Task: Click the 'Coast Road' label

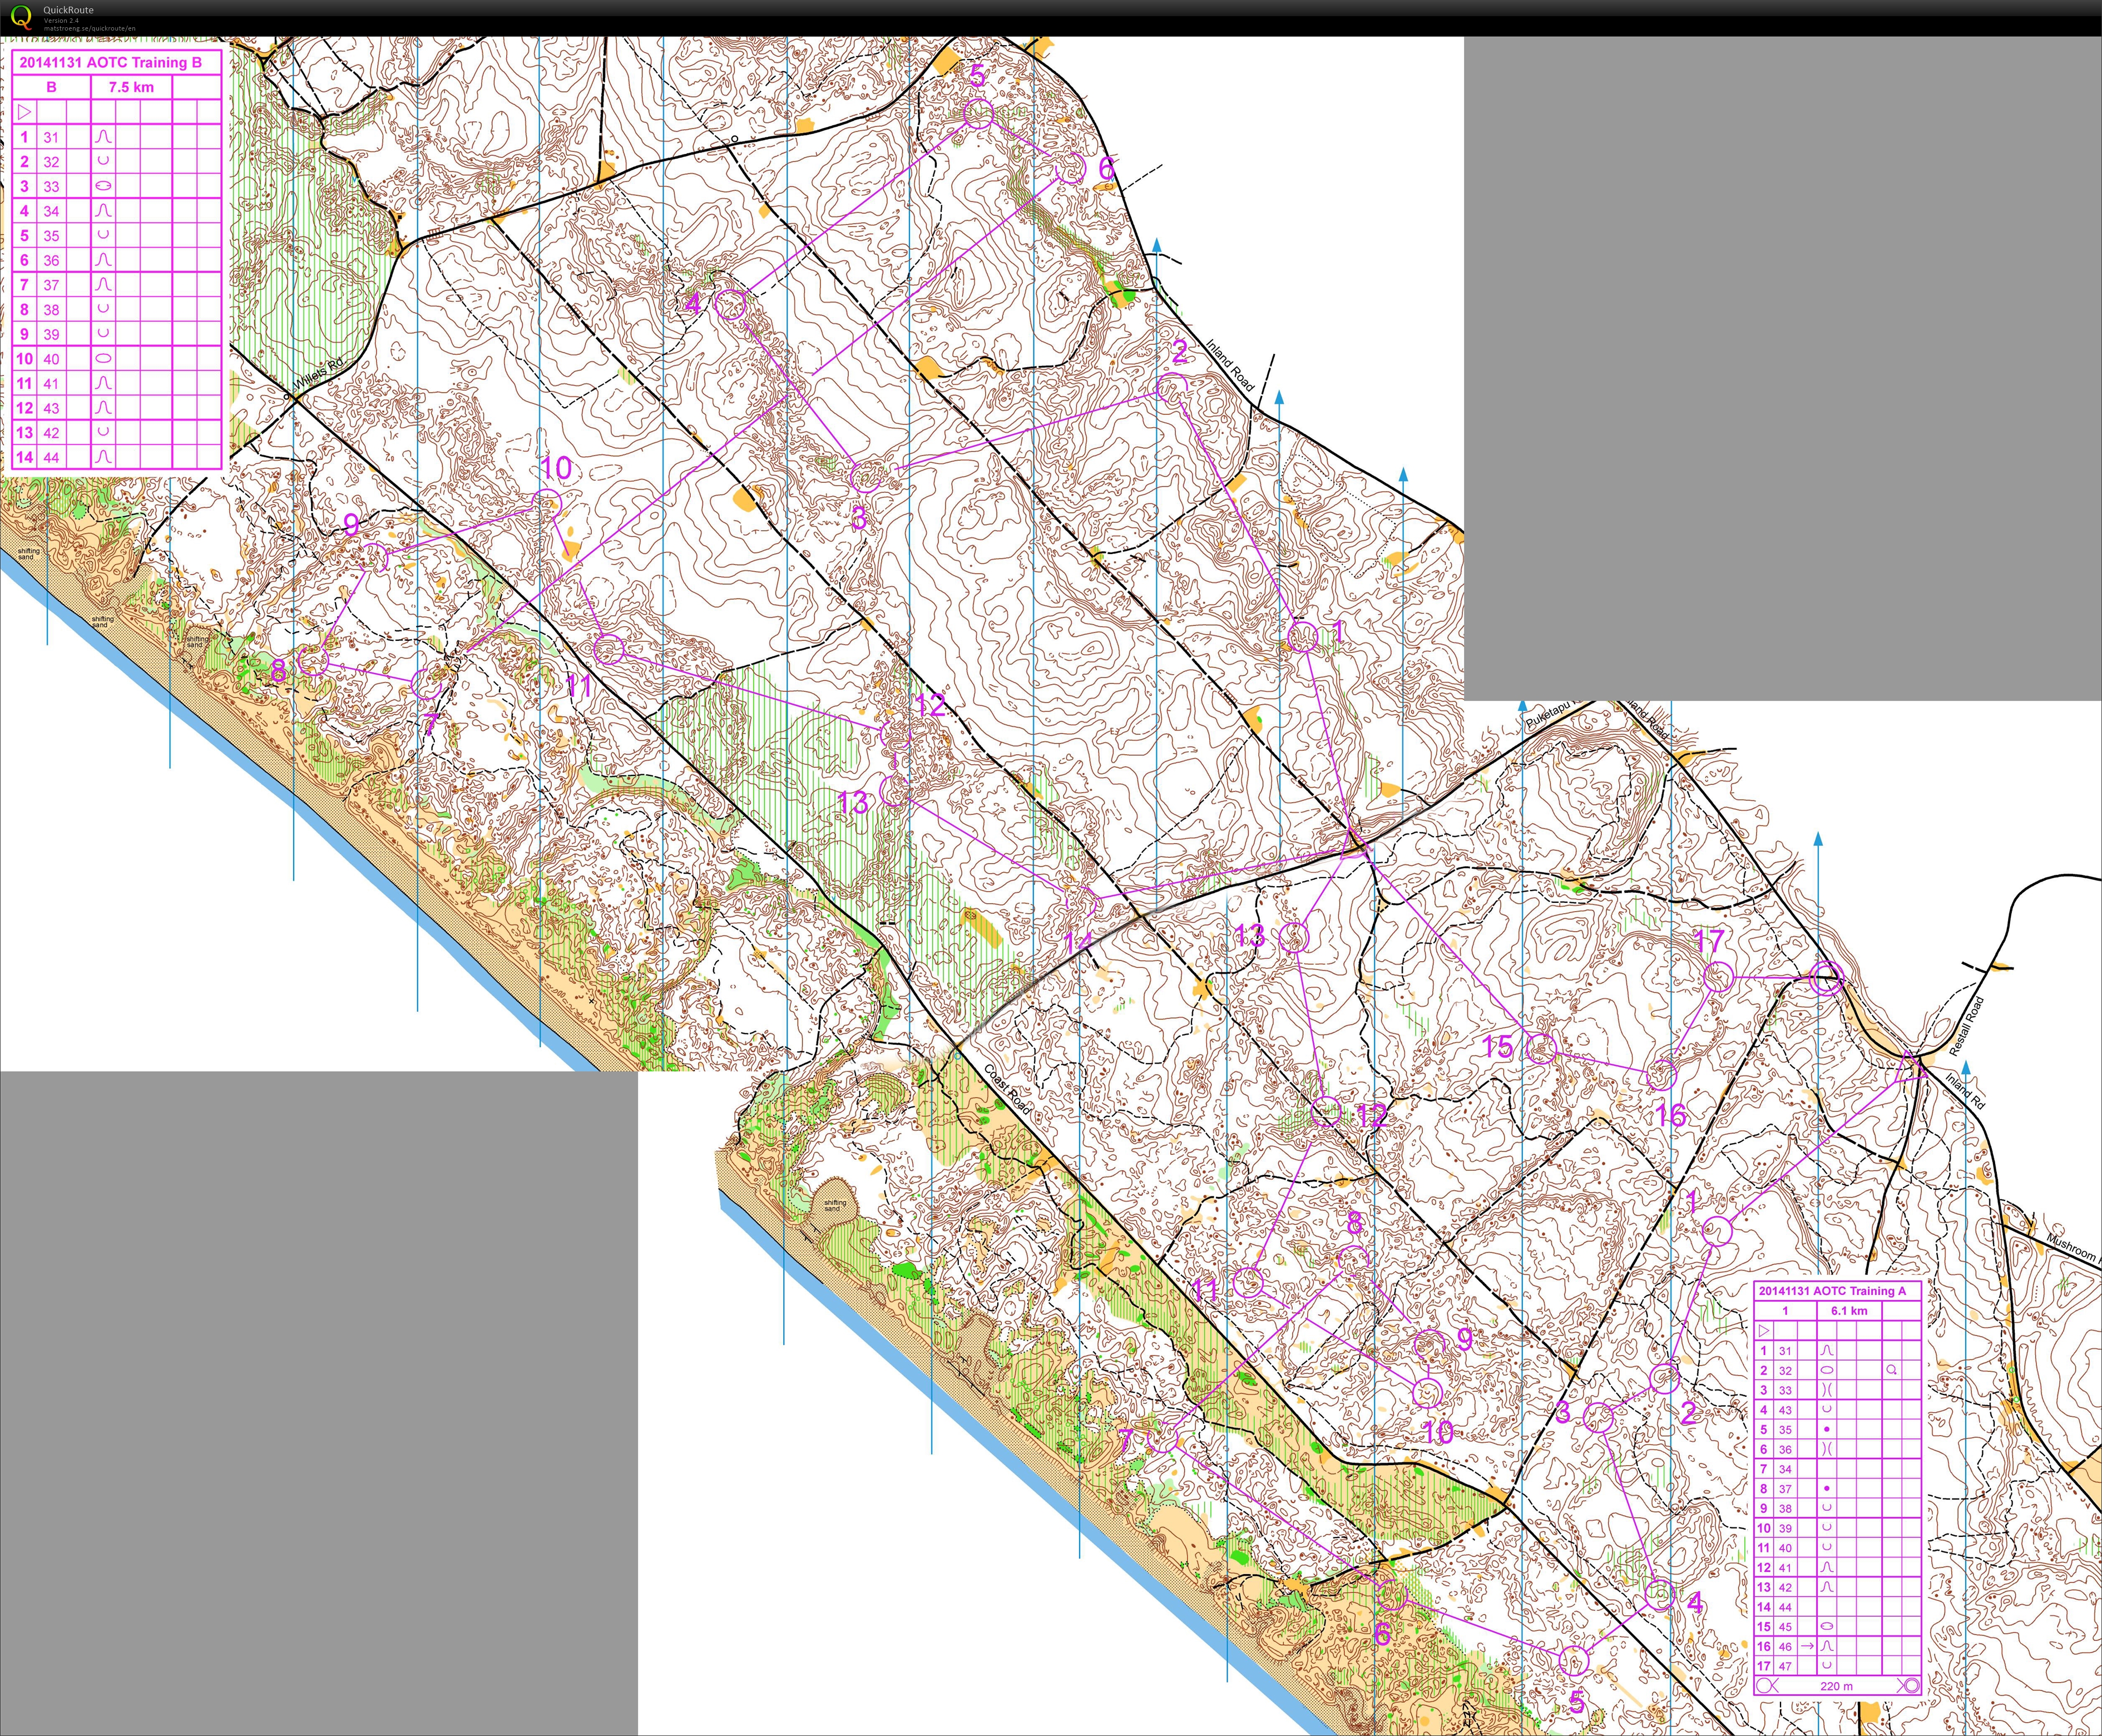Action: (1007, 1090)
